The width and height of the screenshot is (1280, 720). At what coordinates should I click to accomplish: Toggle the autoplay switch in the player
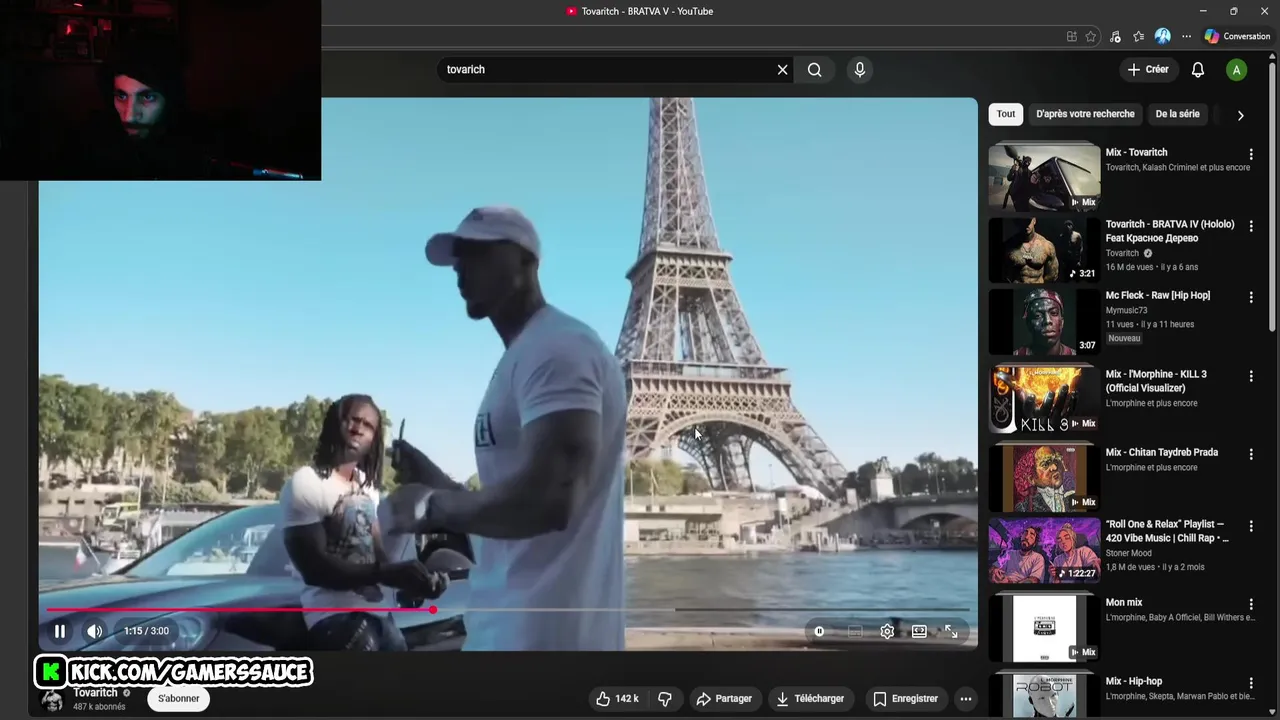click(819, 631)
